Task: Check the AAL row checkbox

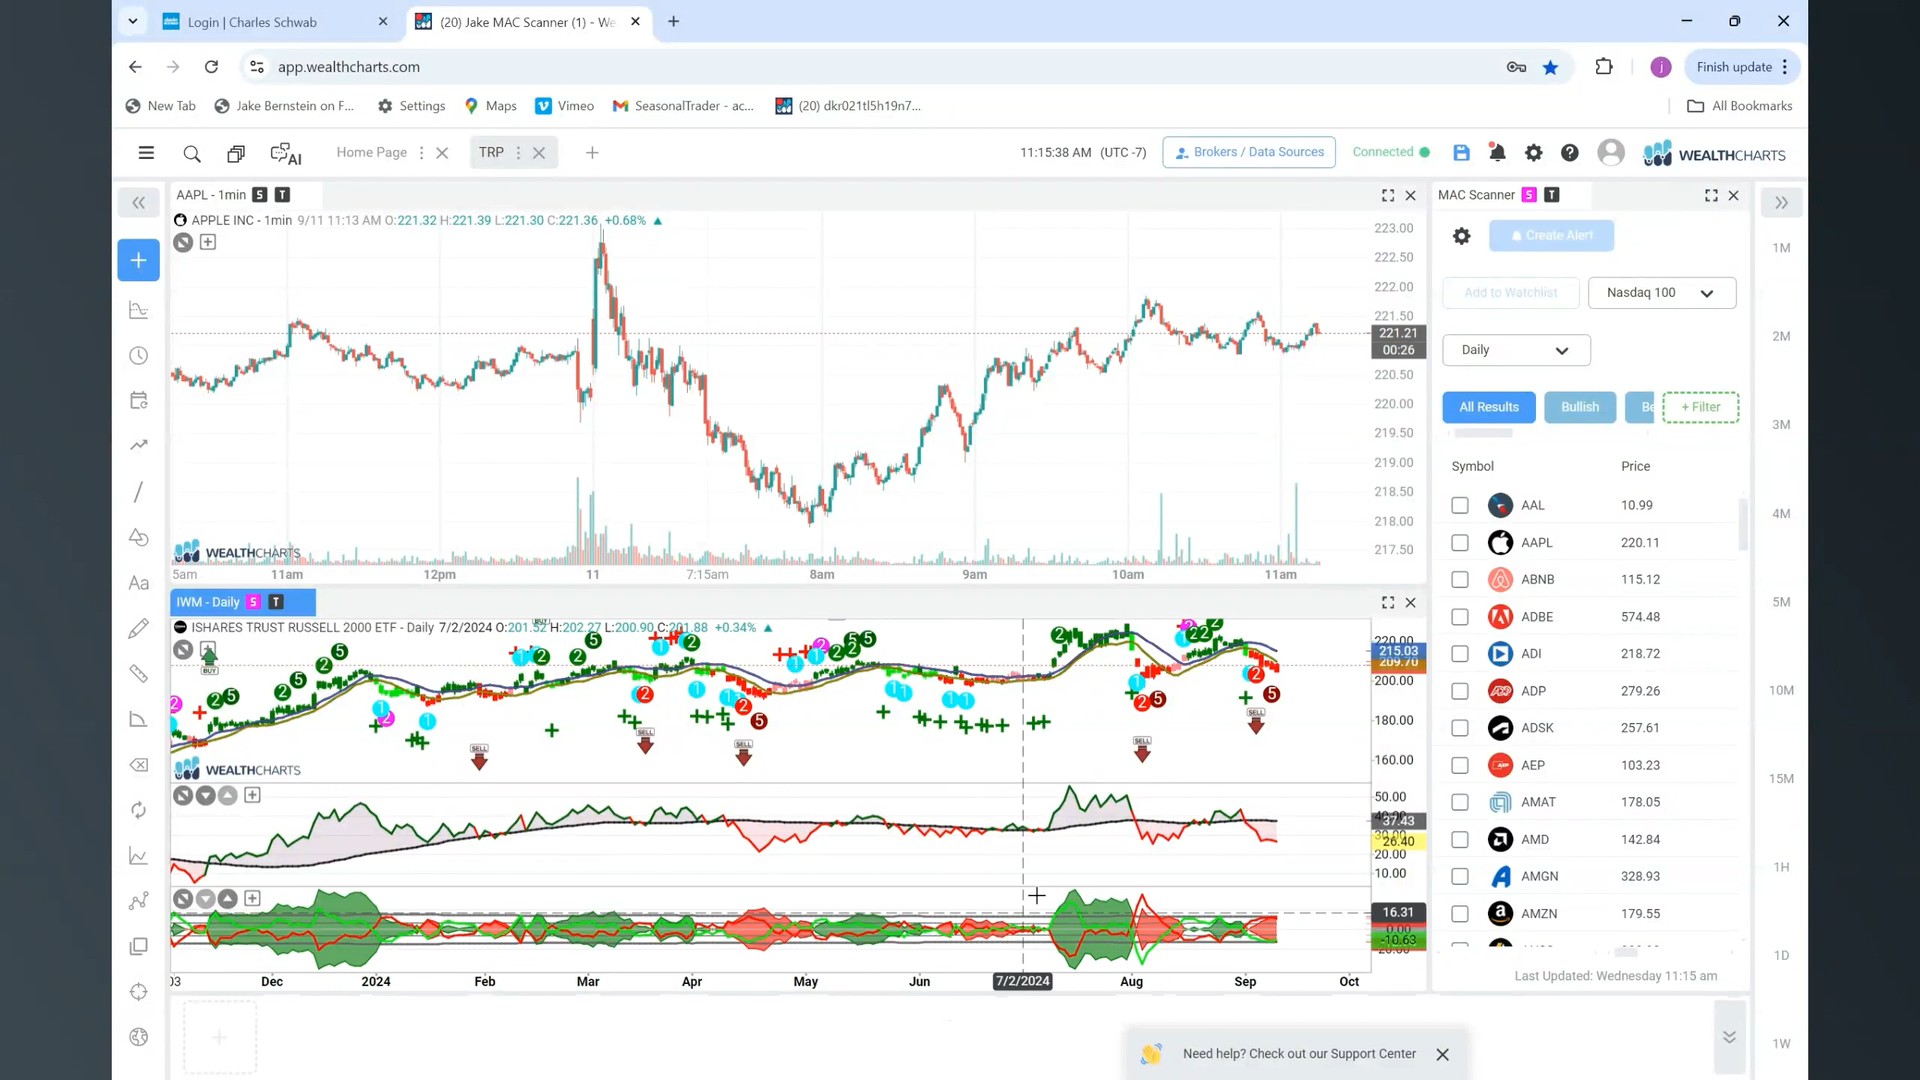Action: point(1460,506)
